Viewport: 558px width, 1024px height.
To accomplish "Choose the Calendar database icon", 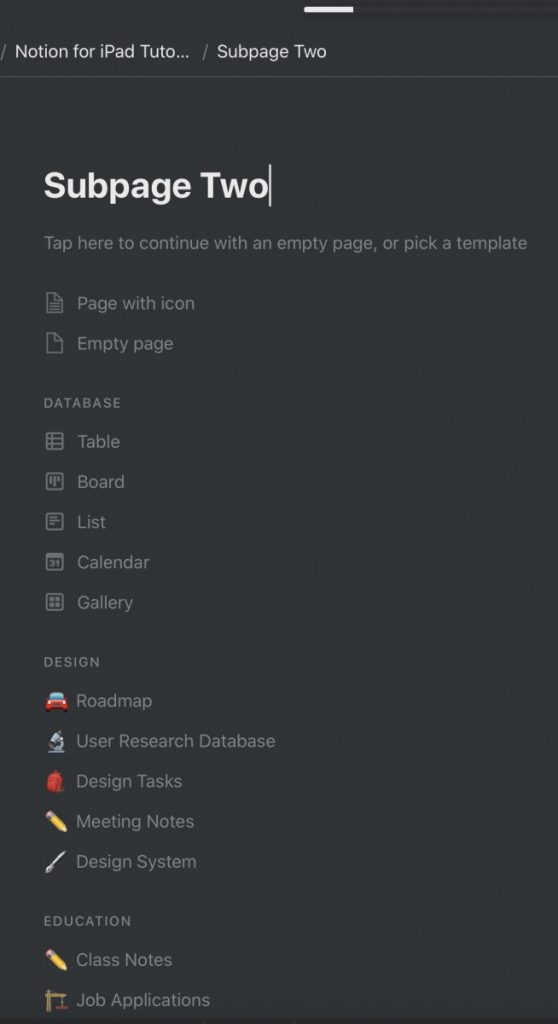I will click(55, 562).
